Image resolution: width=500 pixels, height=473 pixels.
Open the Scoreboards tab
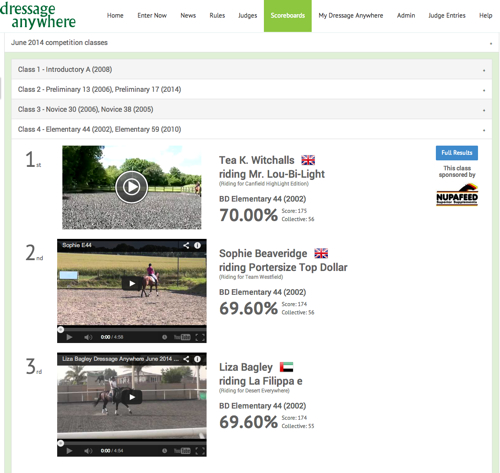tap(288, 16)
